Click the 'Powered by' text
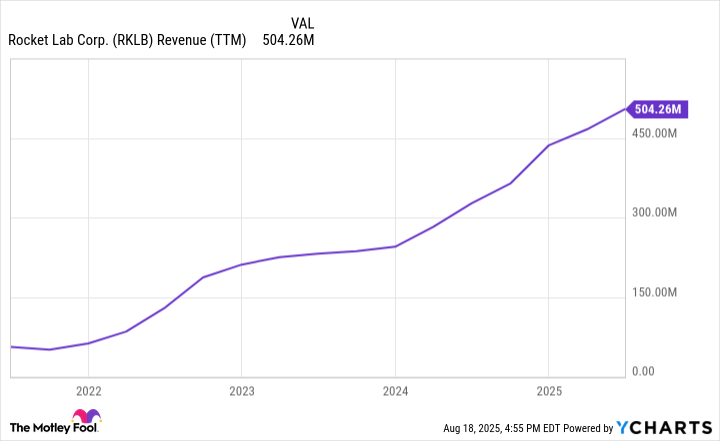 pyautogui.click(x=588, y=429)
